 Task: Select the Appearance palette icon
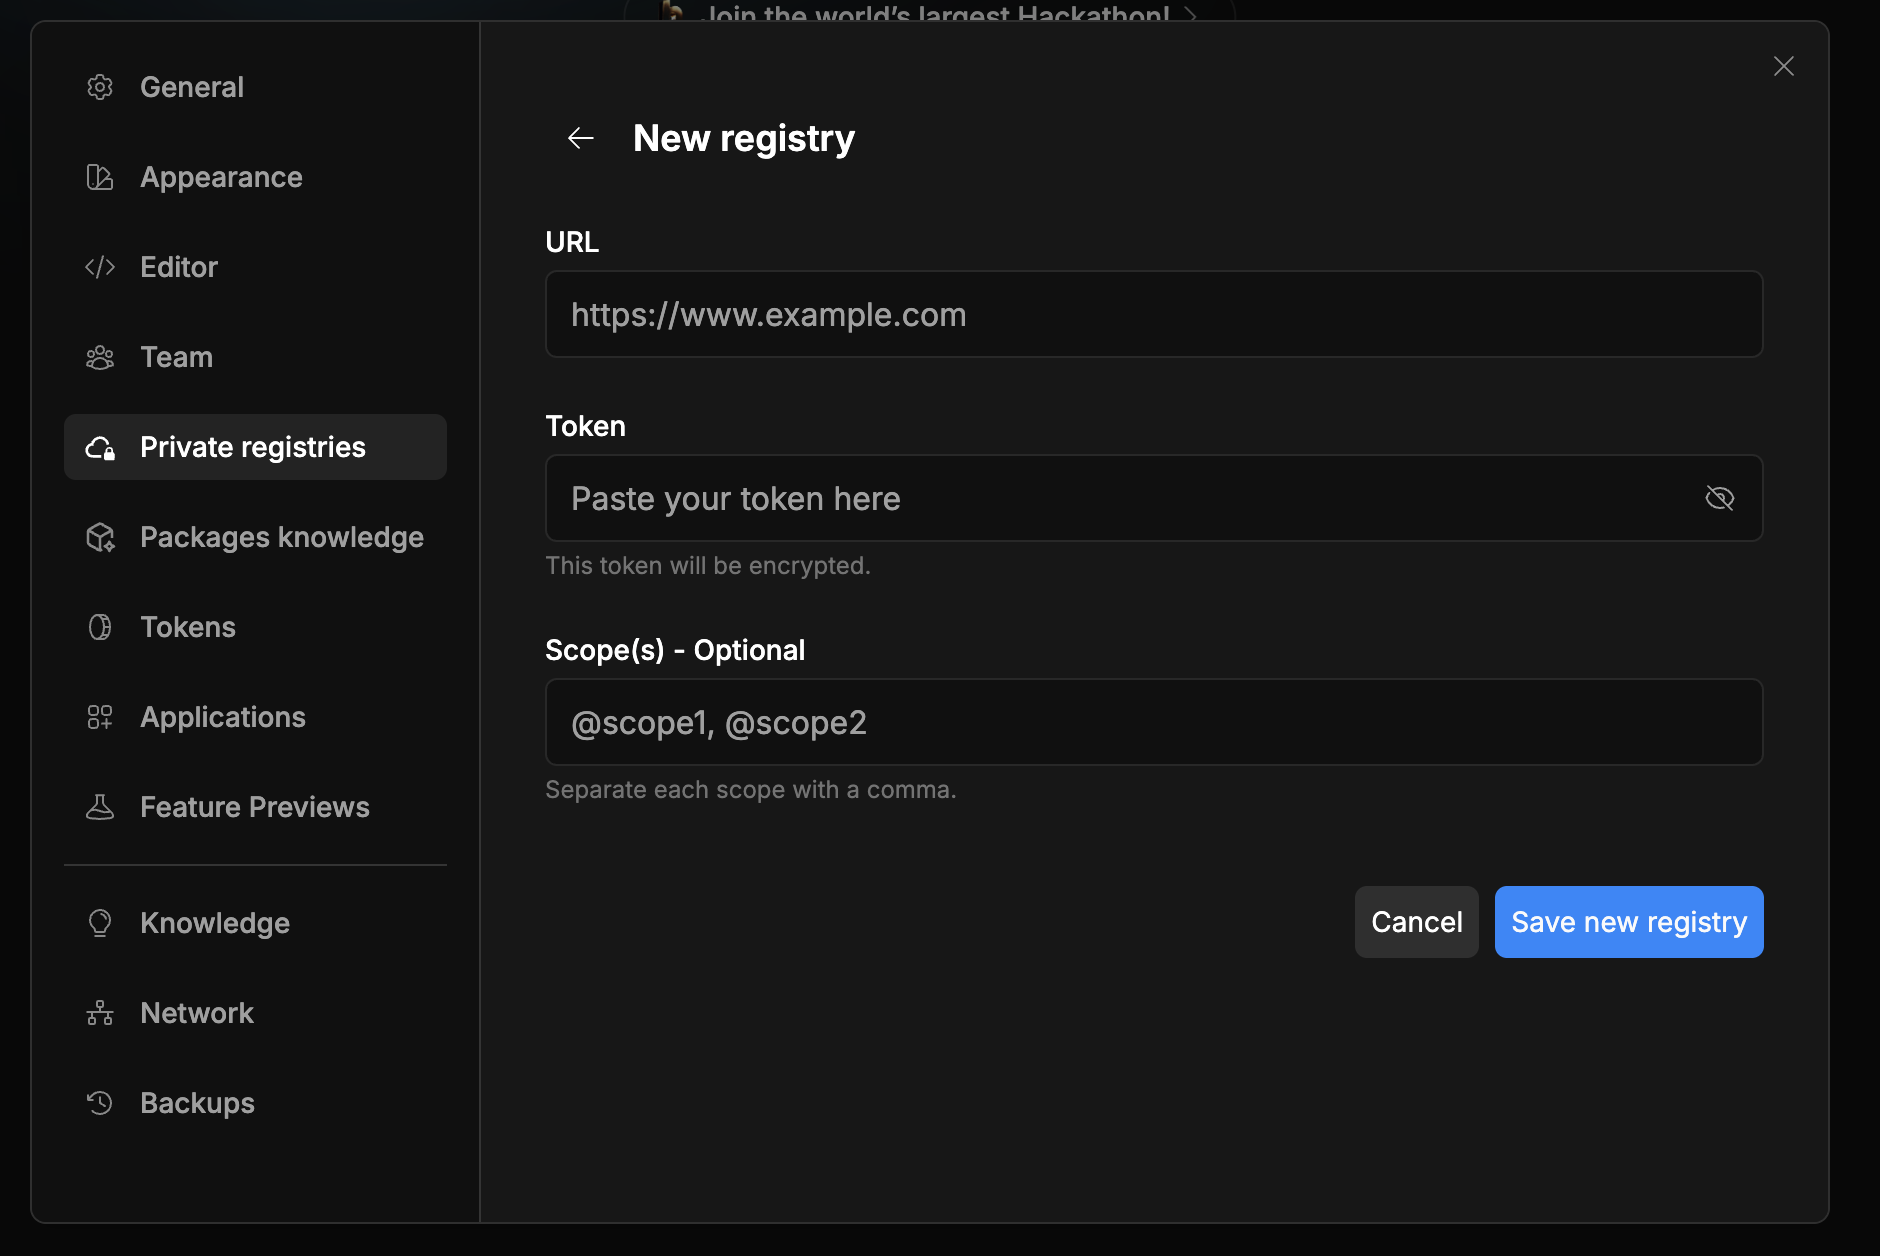101,177
